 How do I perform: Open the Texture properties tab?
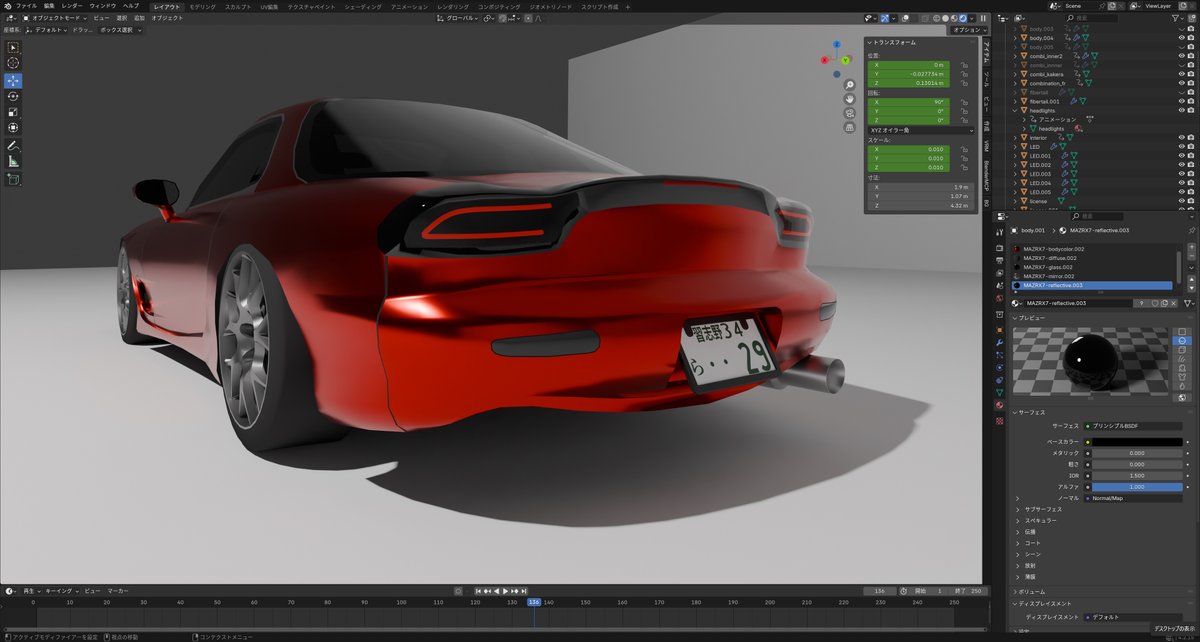(999, 420)
